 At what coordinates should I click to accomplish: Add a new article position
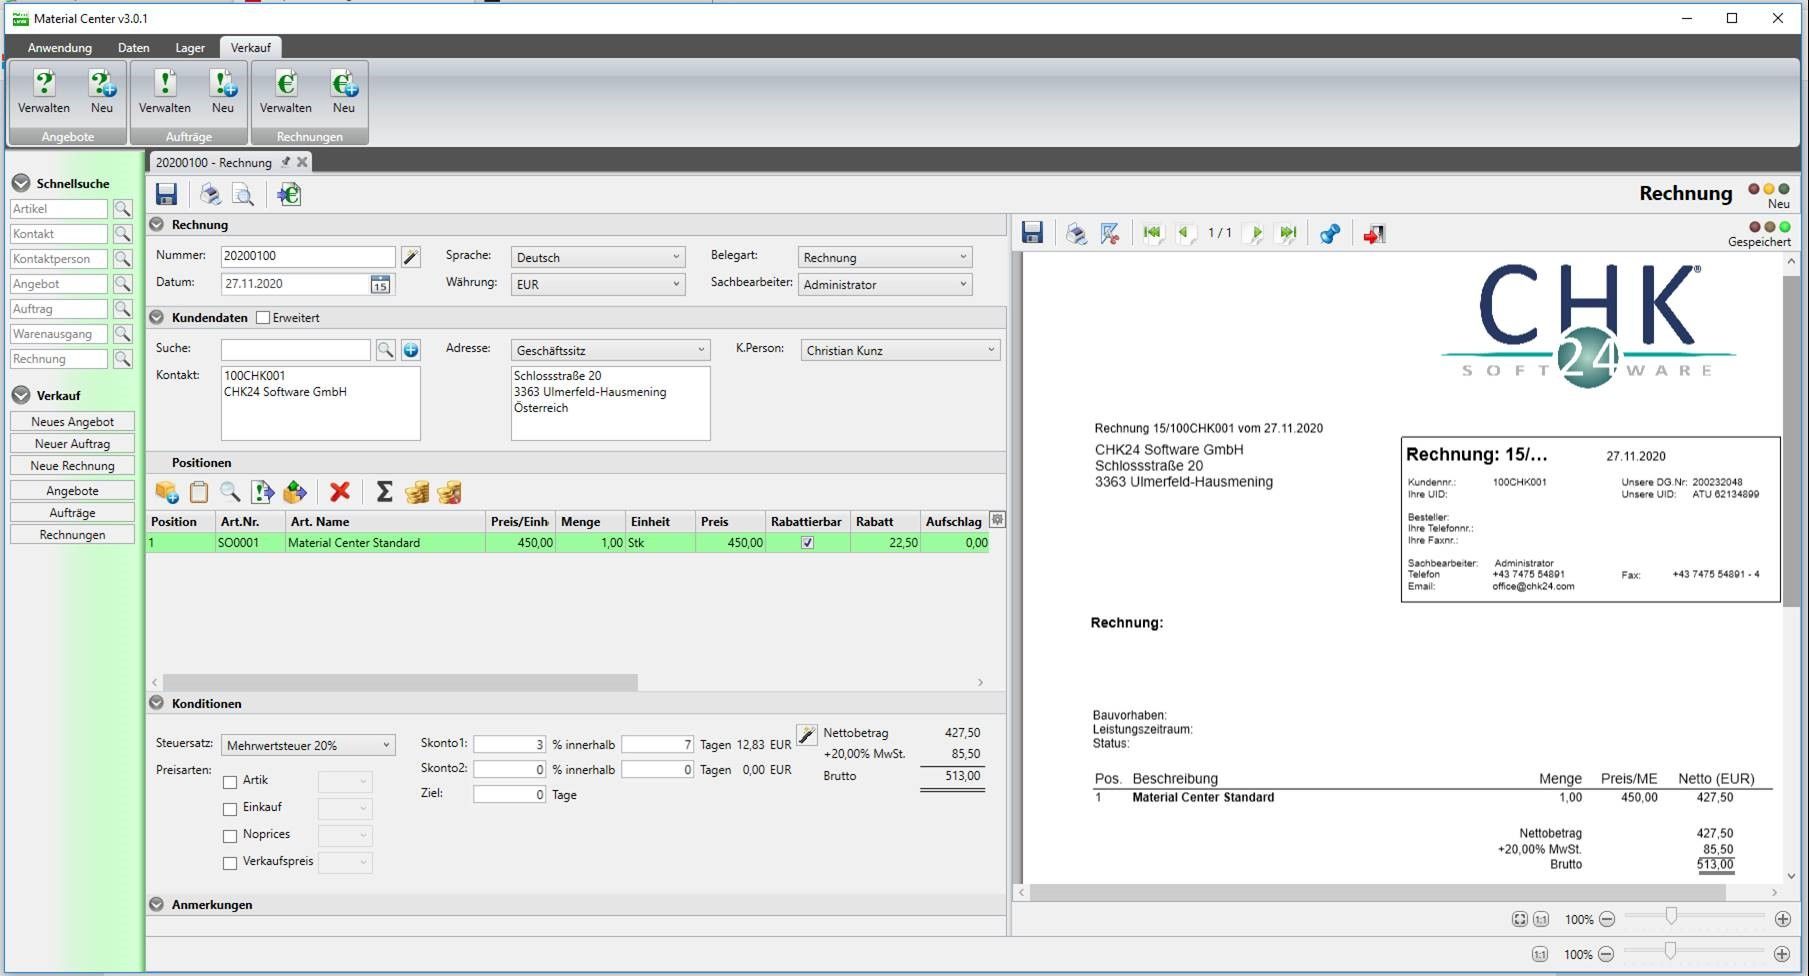coord(167,492)
